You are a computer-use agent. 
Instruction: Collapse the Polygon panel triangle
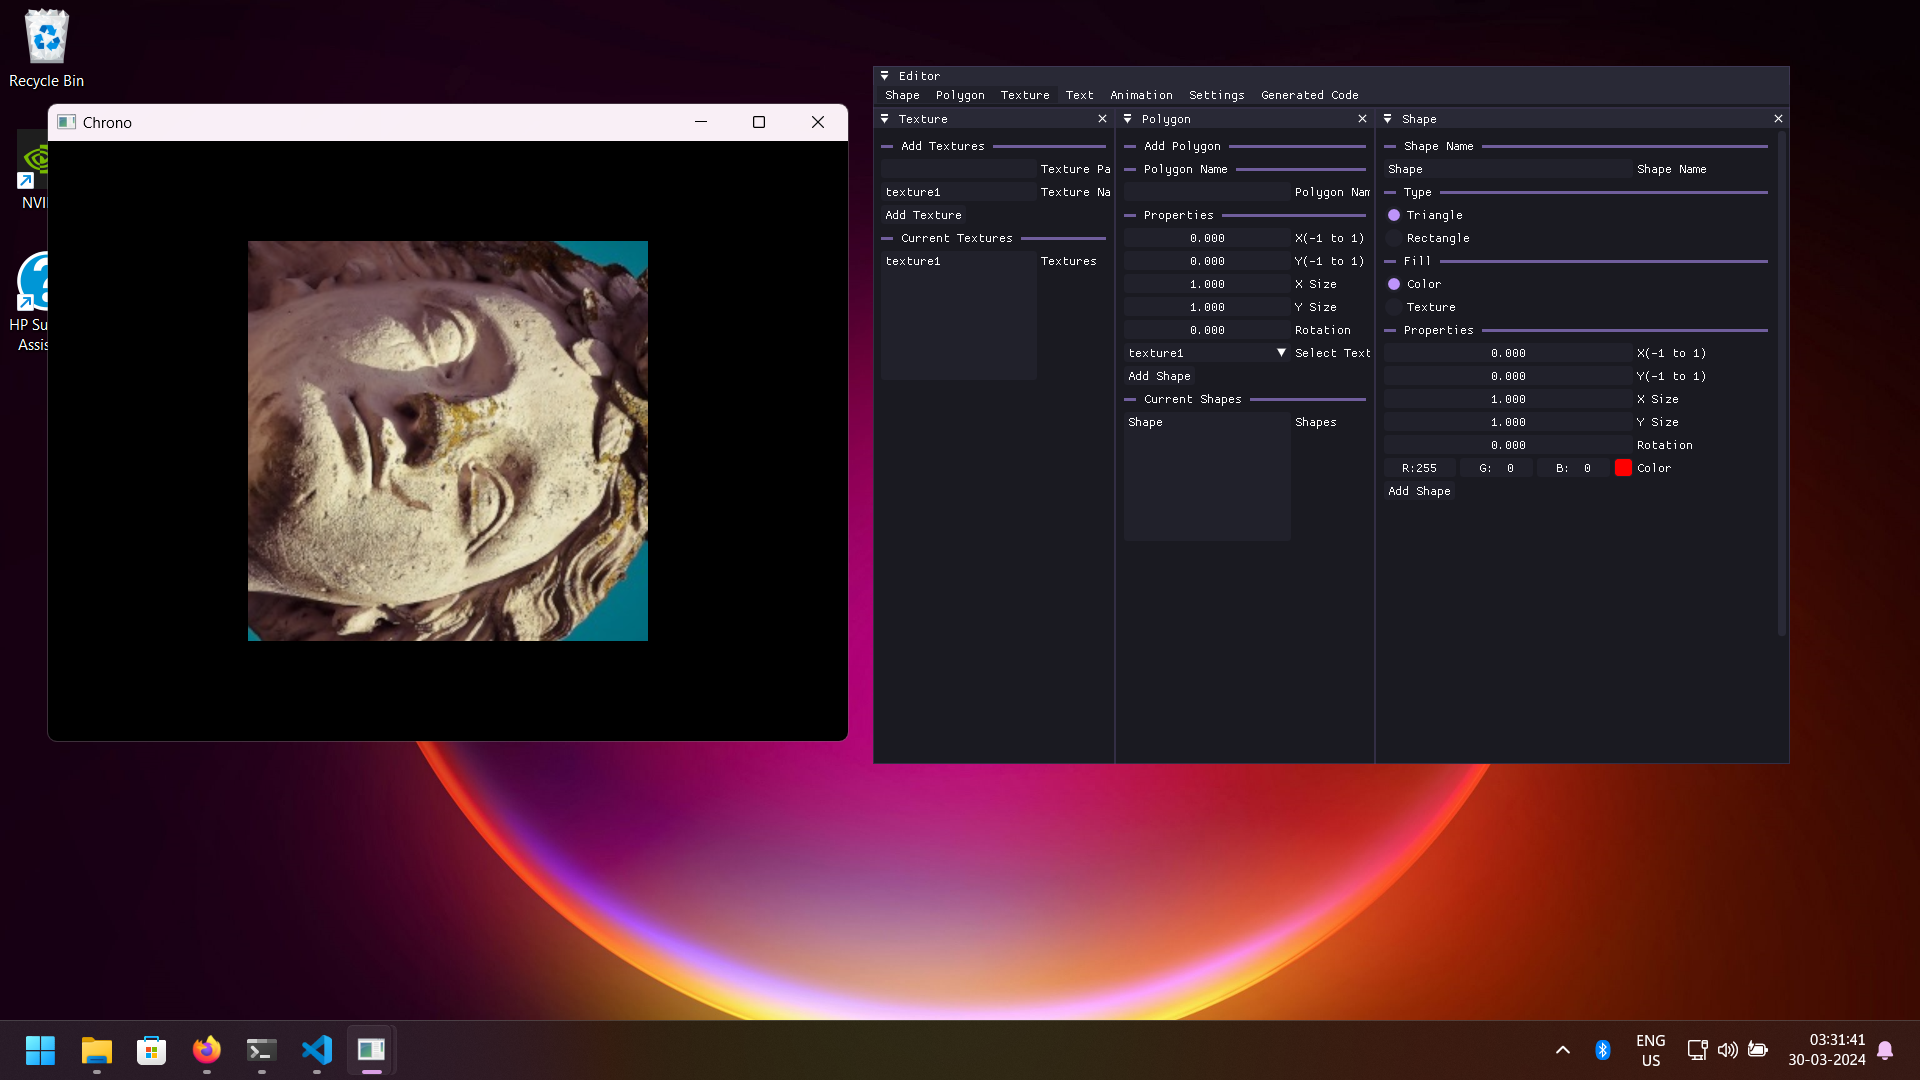(1128, 119)
